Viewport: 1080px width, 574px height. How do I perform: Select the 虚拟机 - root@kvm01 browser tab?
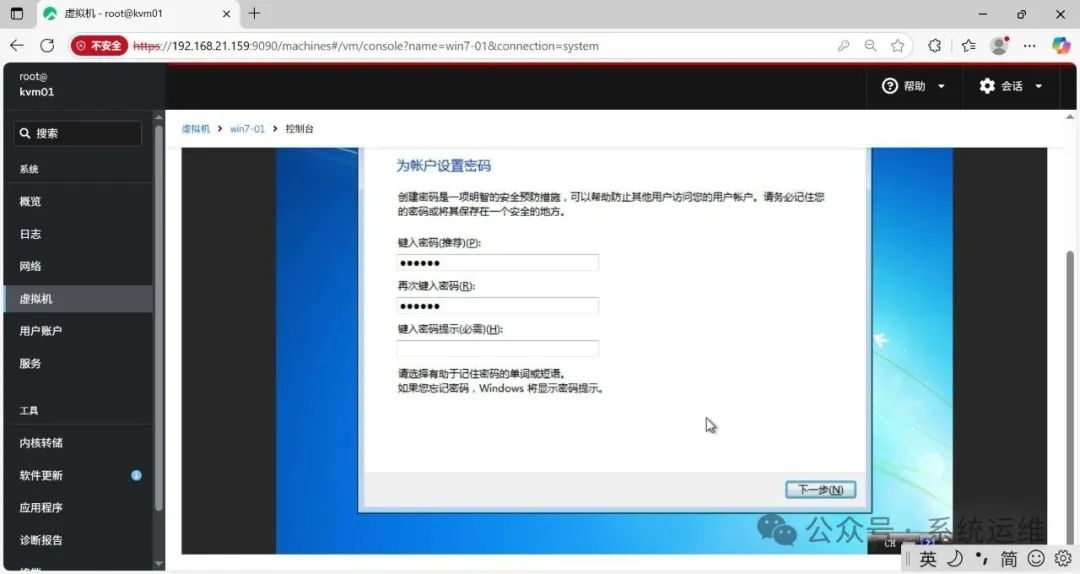[137, 14]
